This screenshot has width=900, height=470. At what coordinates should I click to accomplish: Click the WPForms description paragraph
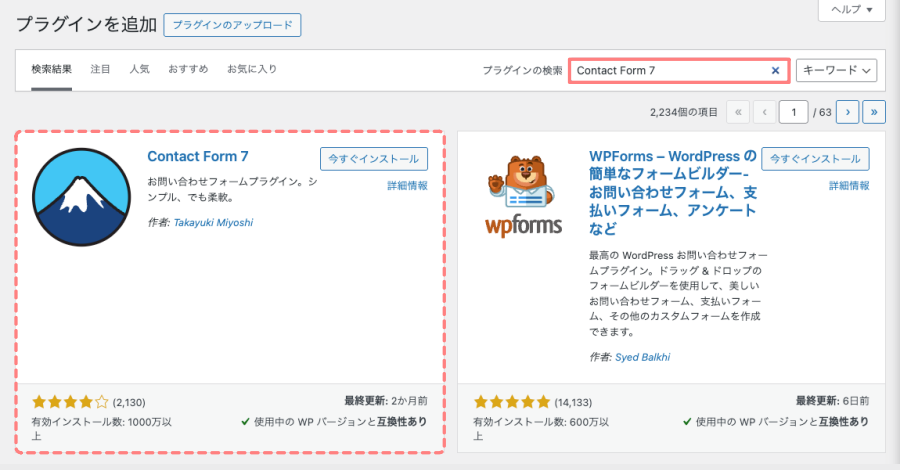[678, 293]
